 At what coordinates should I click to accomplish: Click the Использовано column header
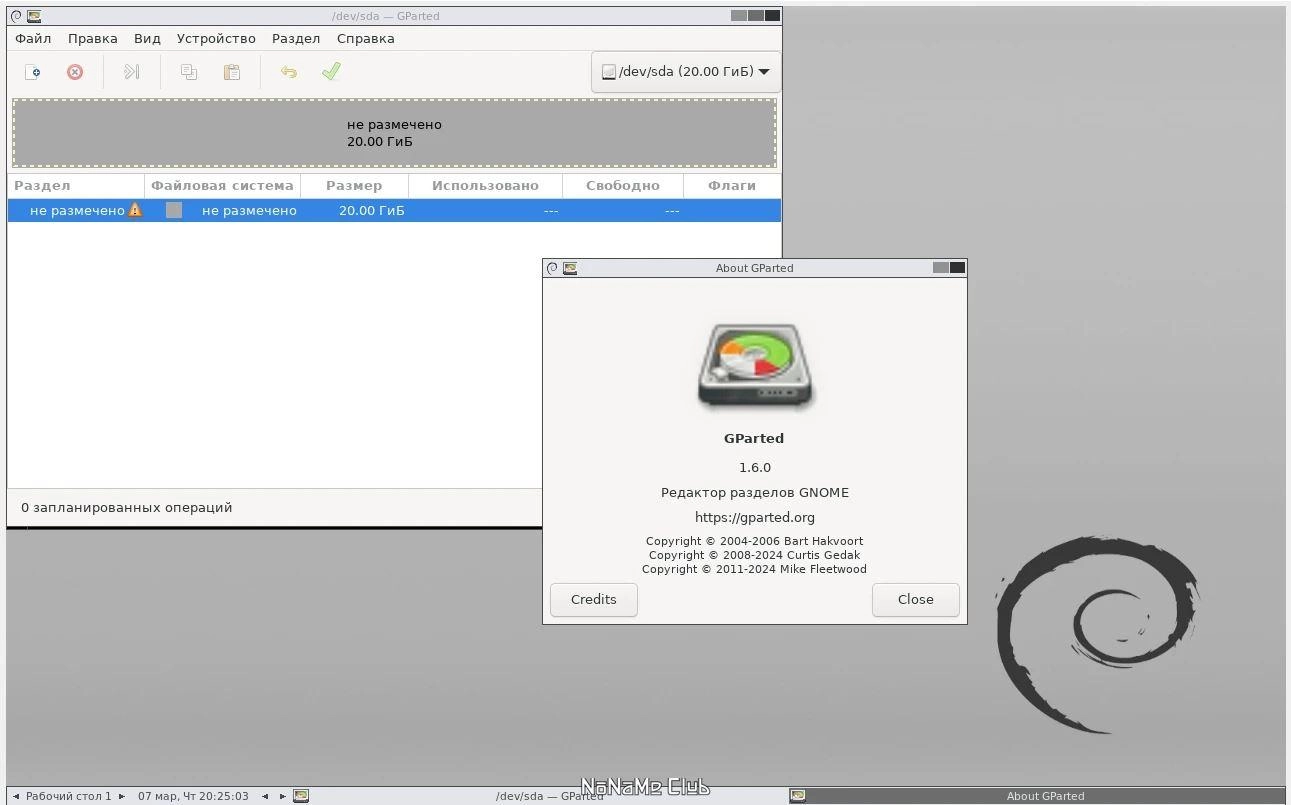[485, 186]
